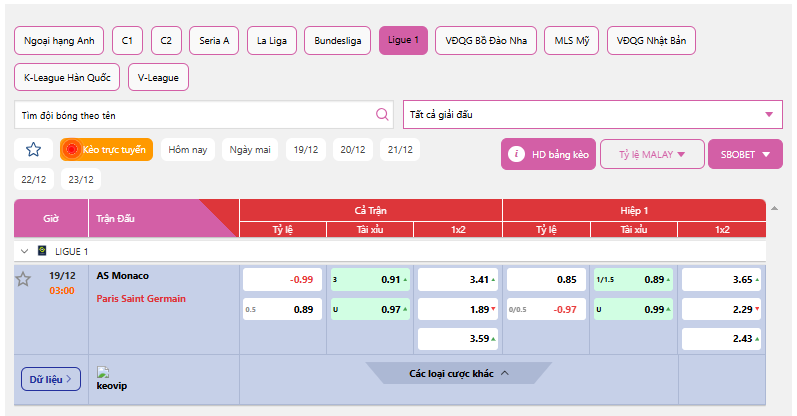Click the -0.99 full-match handicap odds
This screenshot has height=416, width=797.
283,280
